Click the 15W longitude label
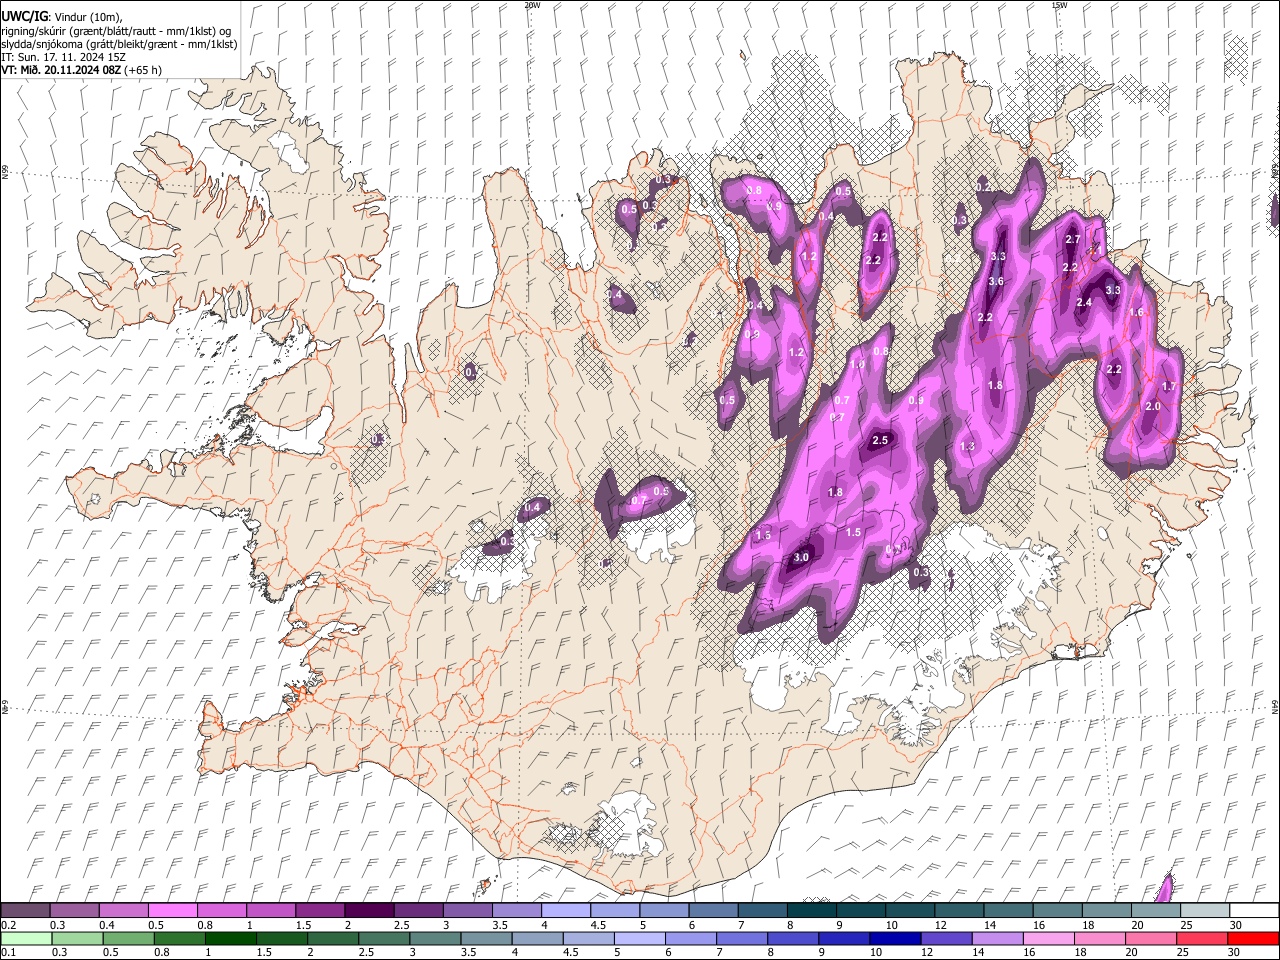The height and width of the screenshot is (960, 1280). 1059,5
